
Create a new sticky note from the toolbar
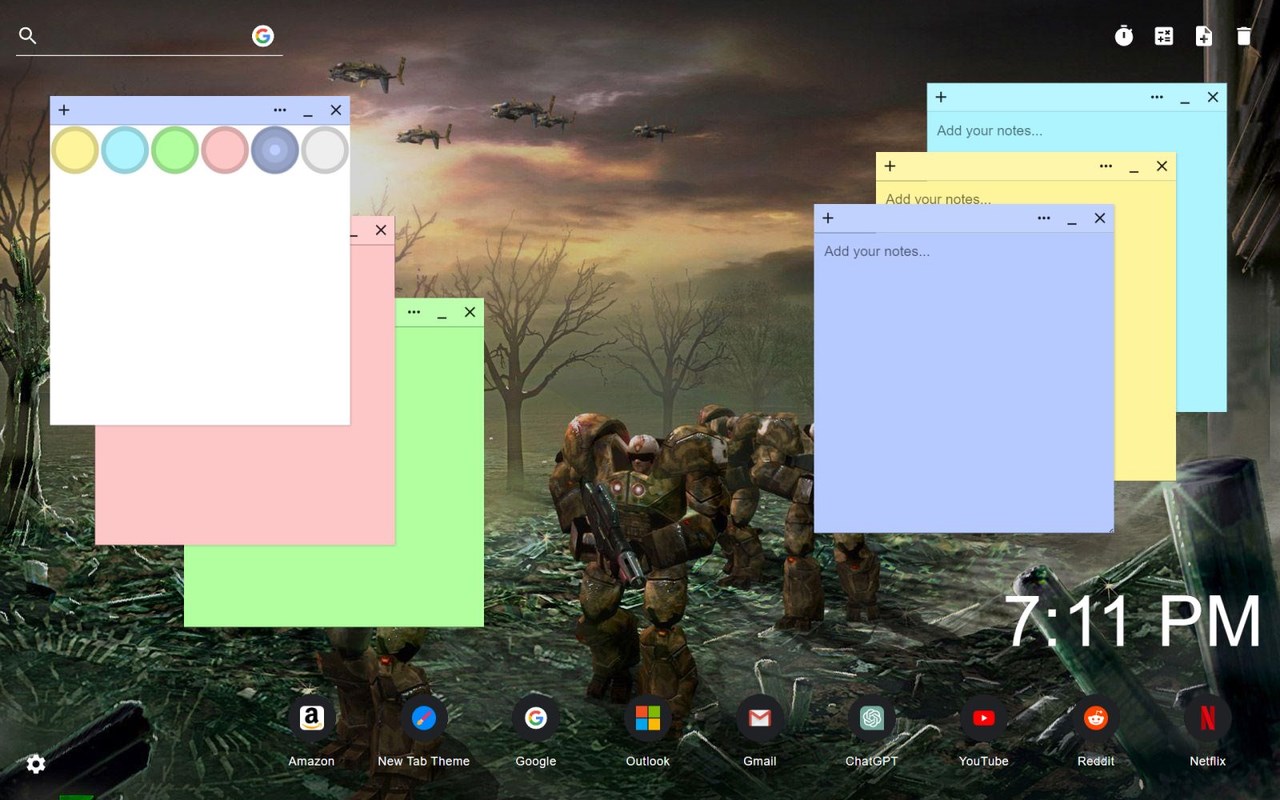[x=1204, y=36]
